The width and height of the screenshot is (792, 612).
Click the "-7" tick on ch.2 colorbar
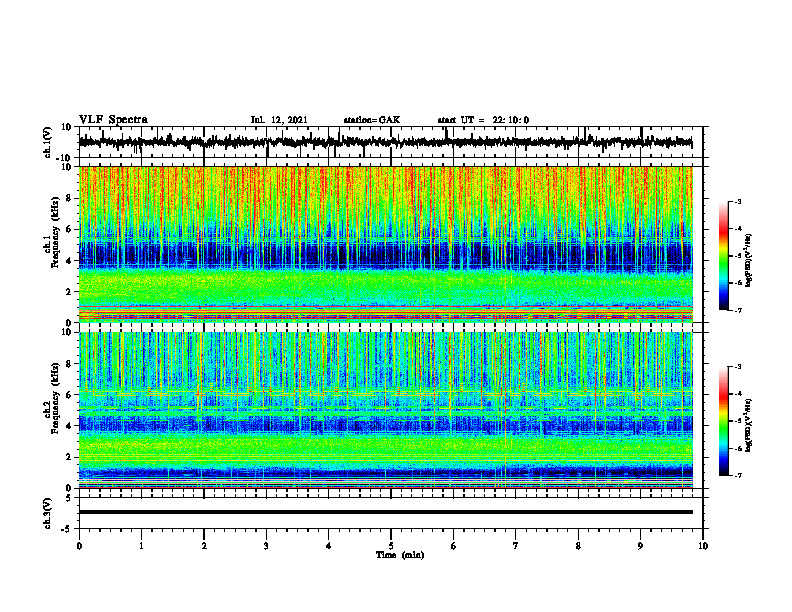[737, 476]
